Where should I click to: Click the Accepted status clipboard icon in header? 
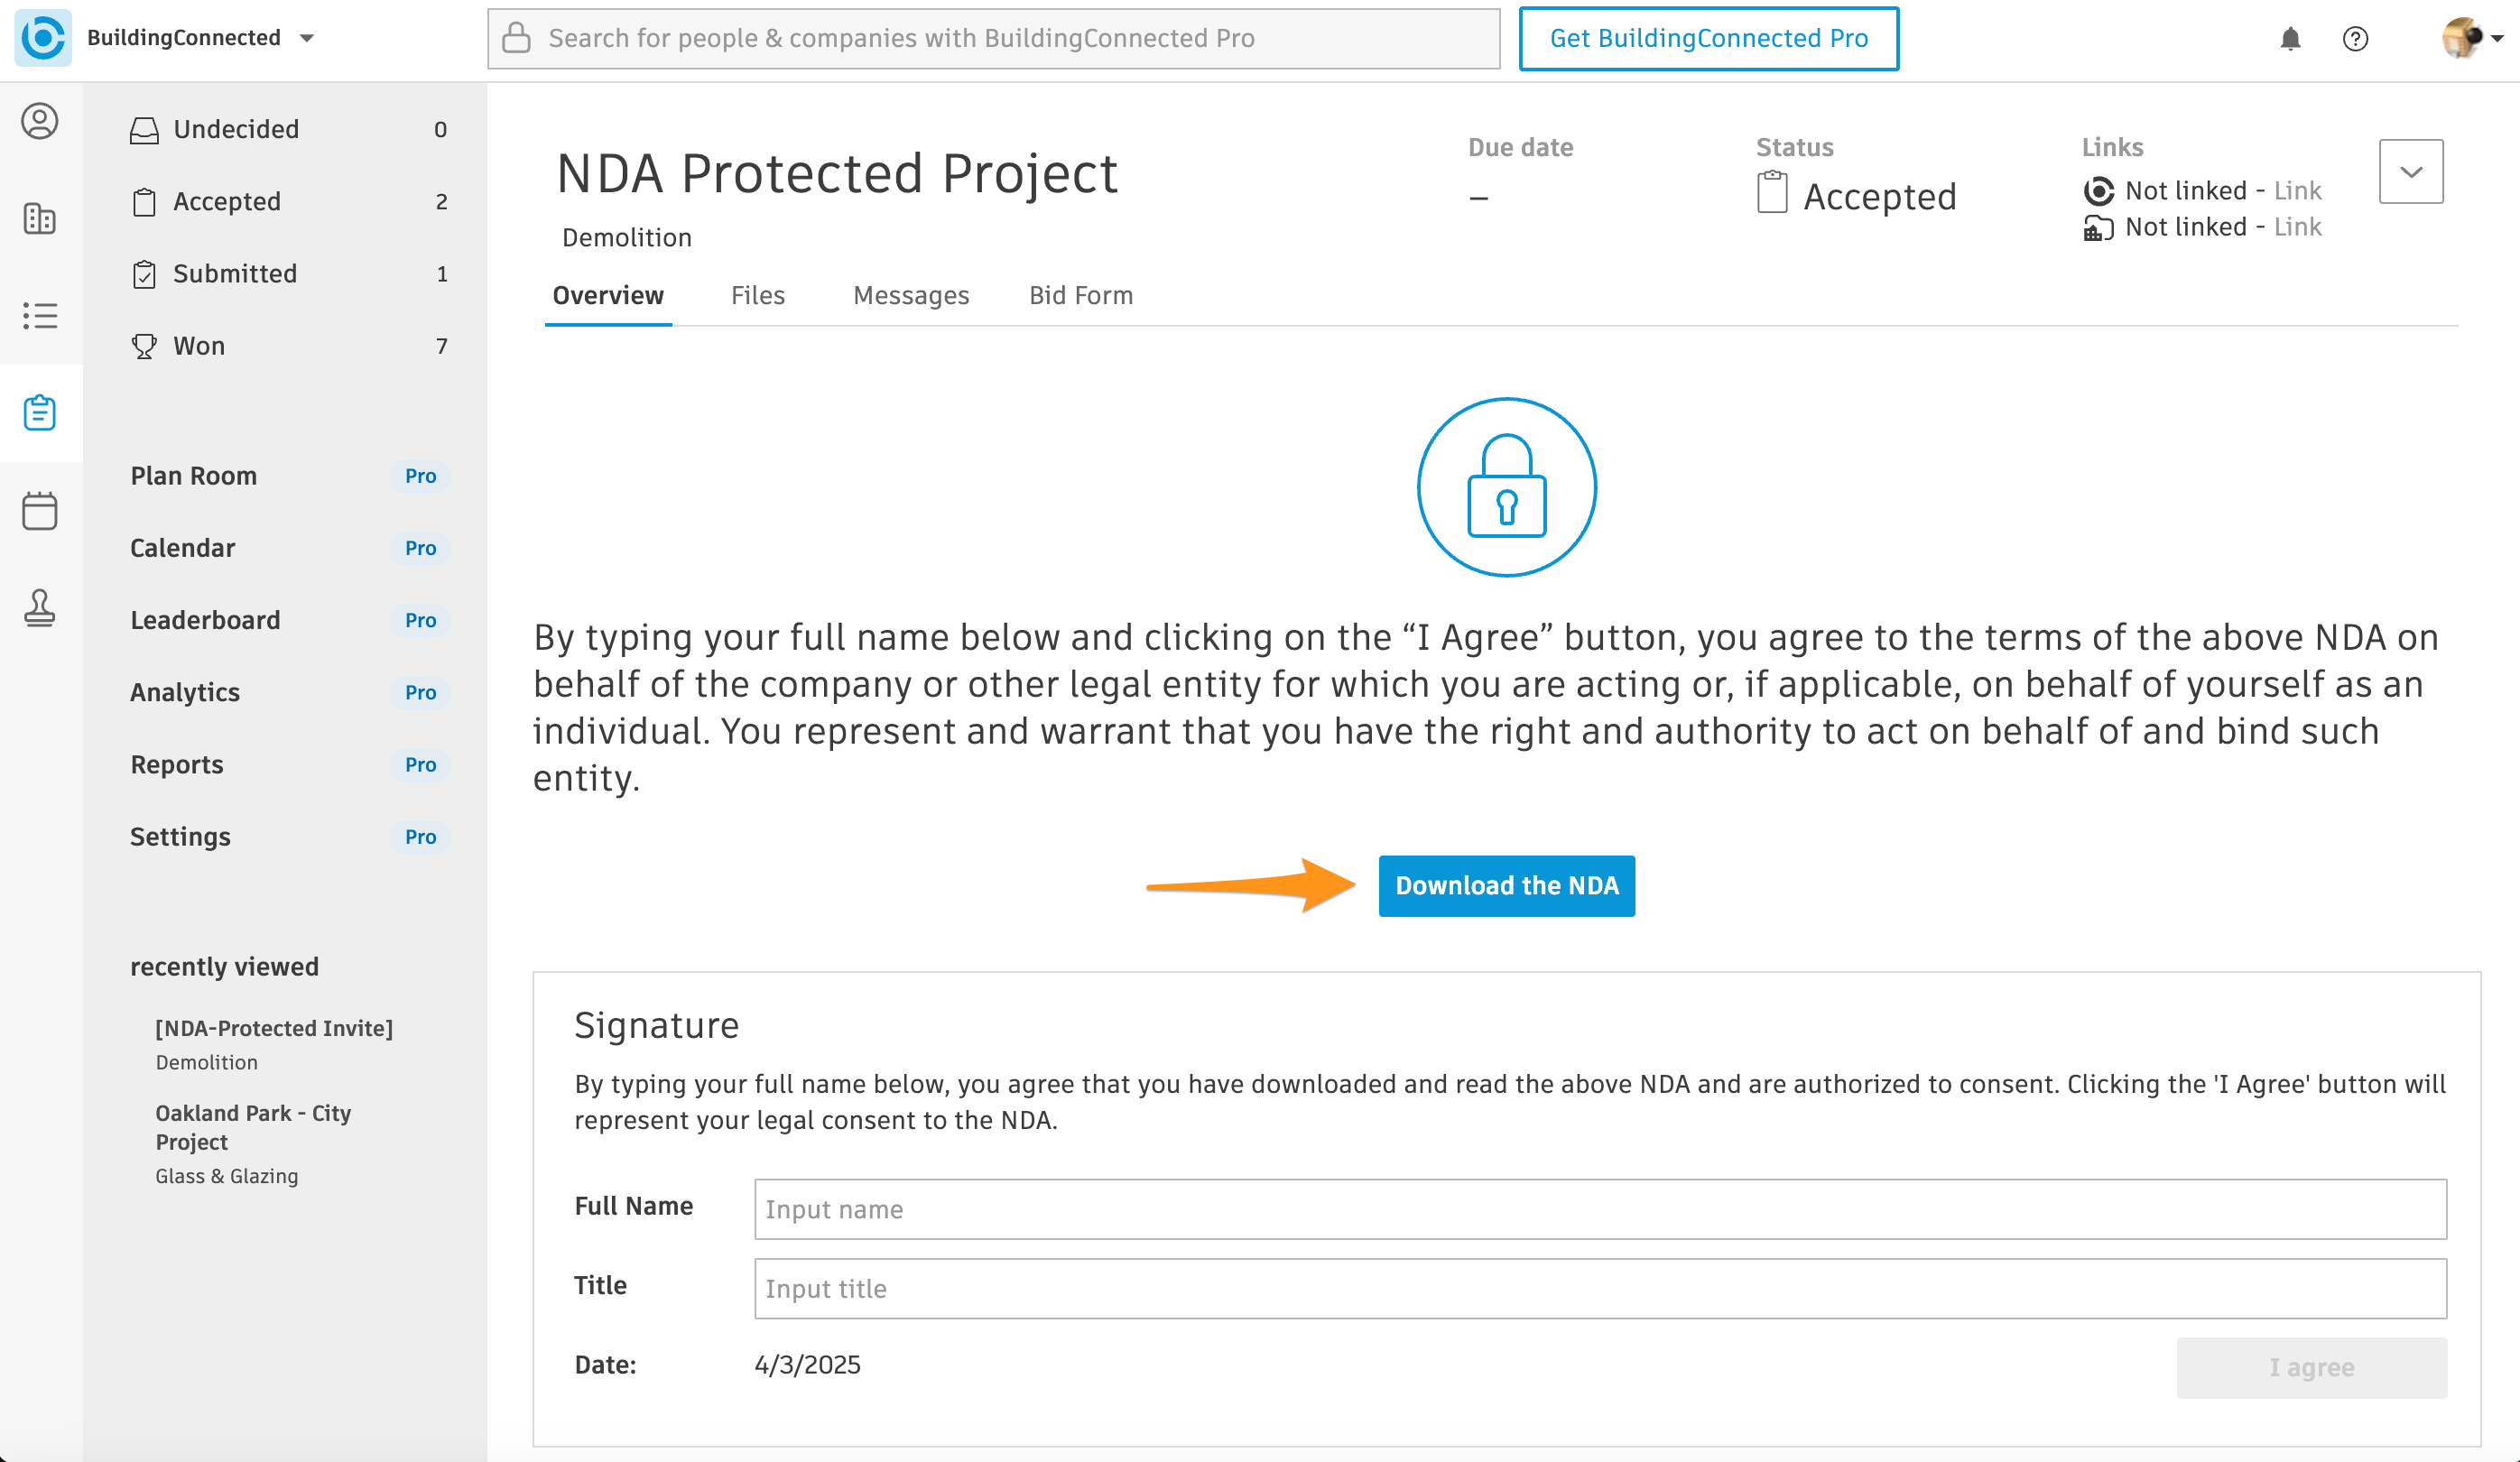(x=1772, y=192)
